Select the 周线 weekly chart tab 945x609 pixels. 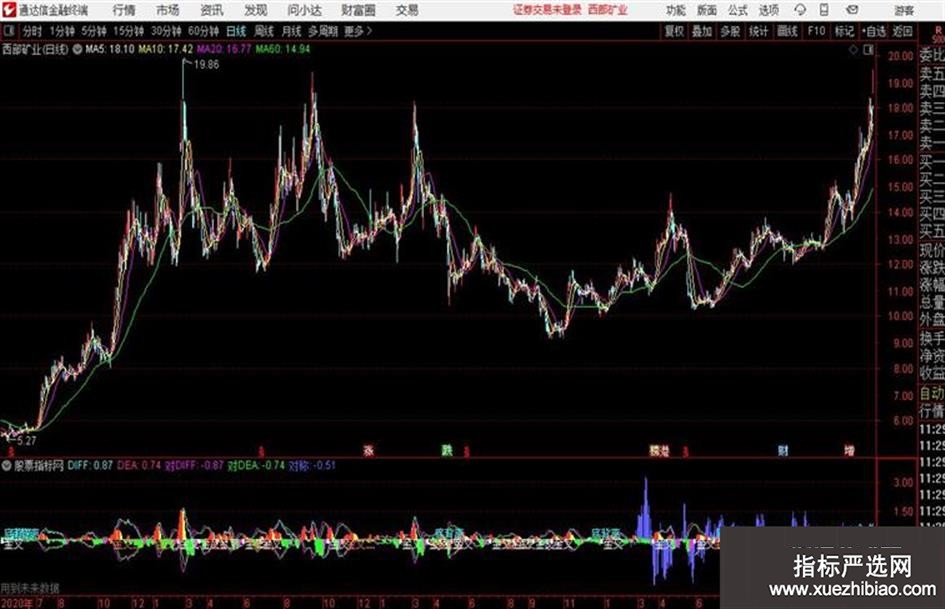(264, 31)
